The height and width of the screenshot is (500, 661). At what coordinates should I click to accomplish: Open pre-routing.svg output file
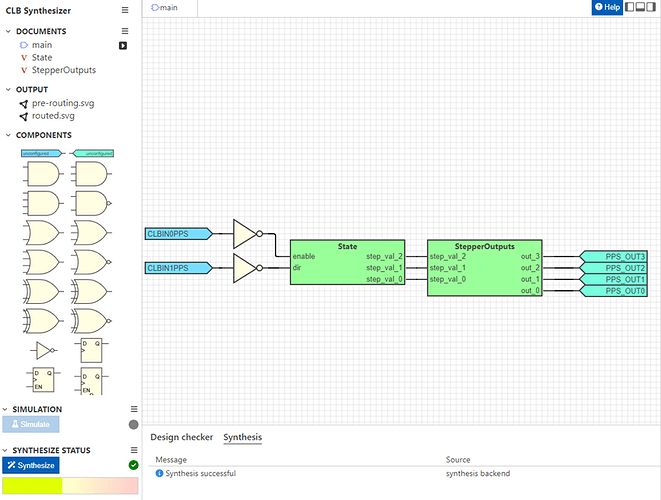(63, 103)
